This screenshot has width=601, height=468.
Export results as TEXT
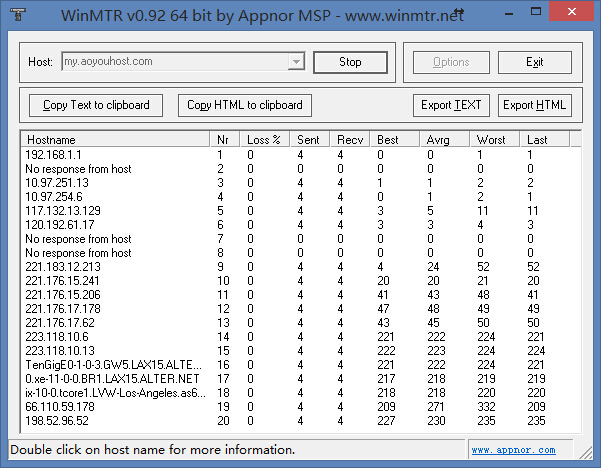pos(452,105)
